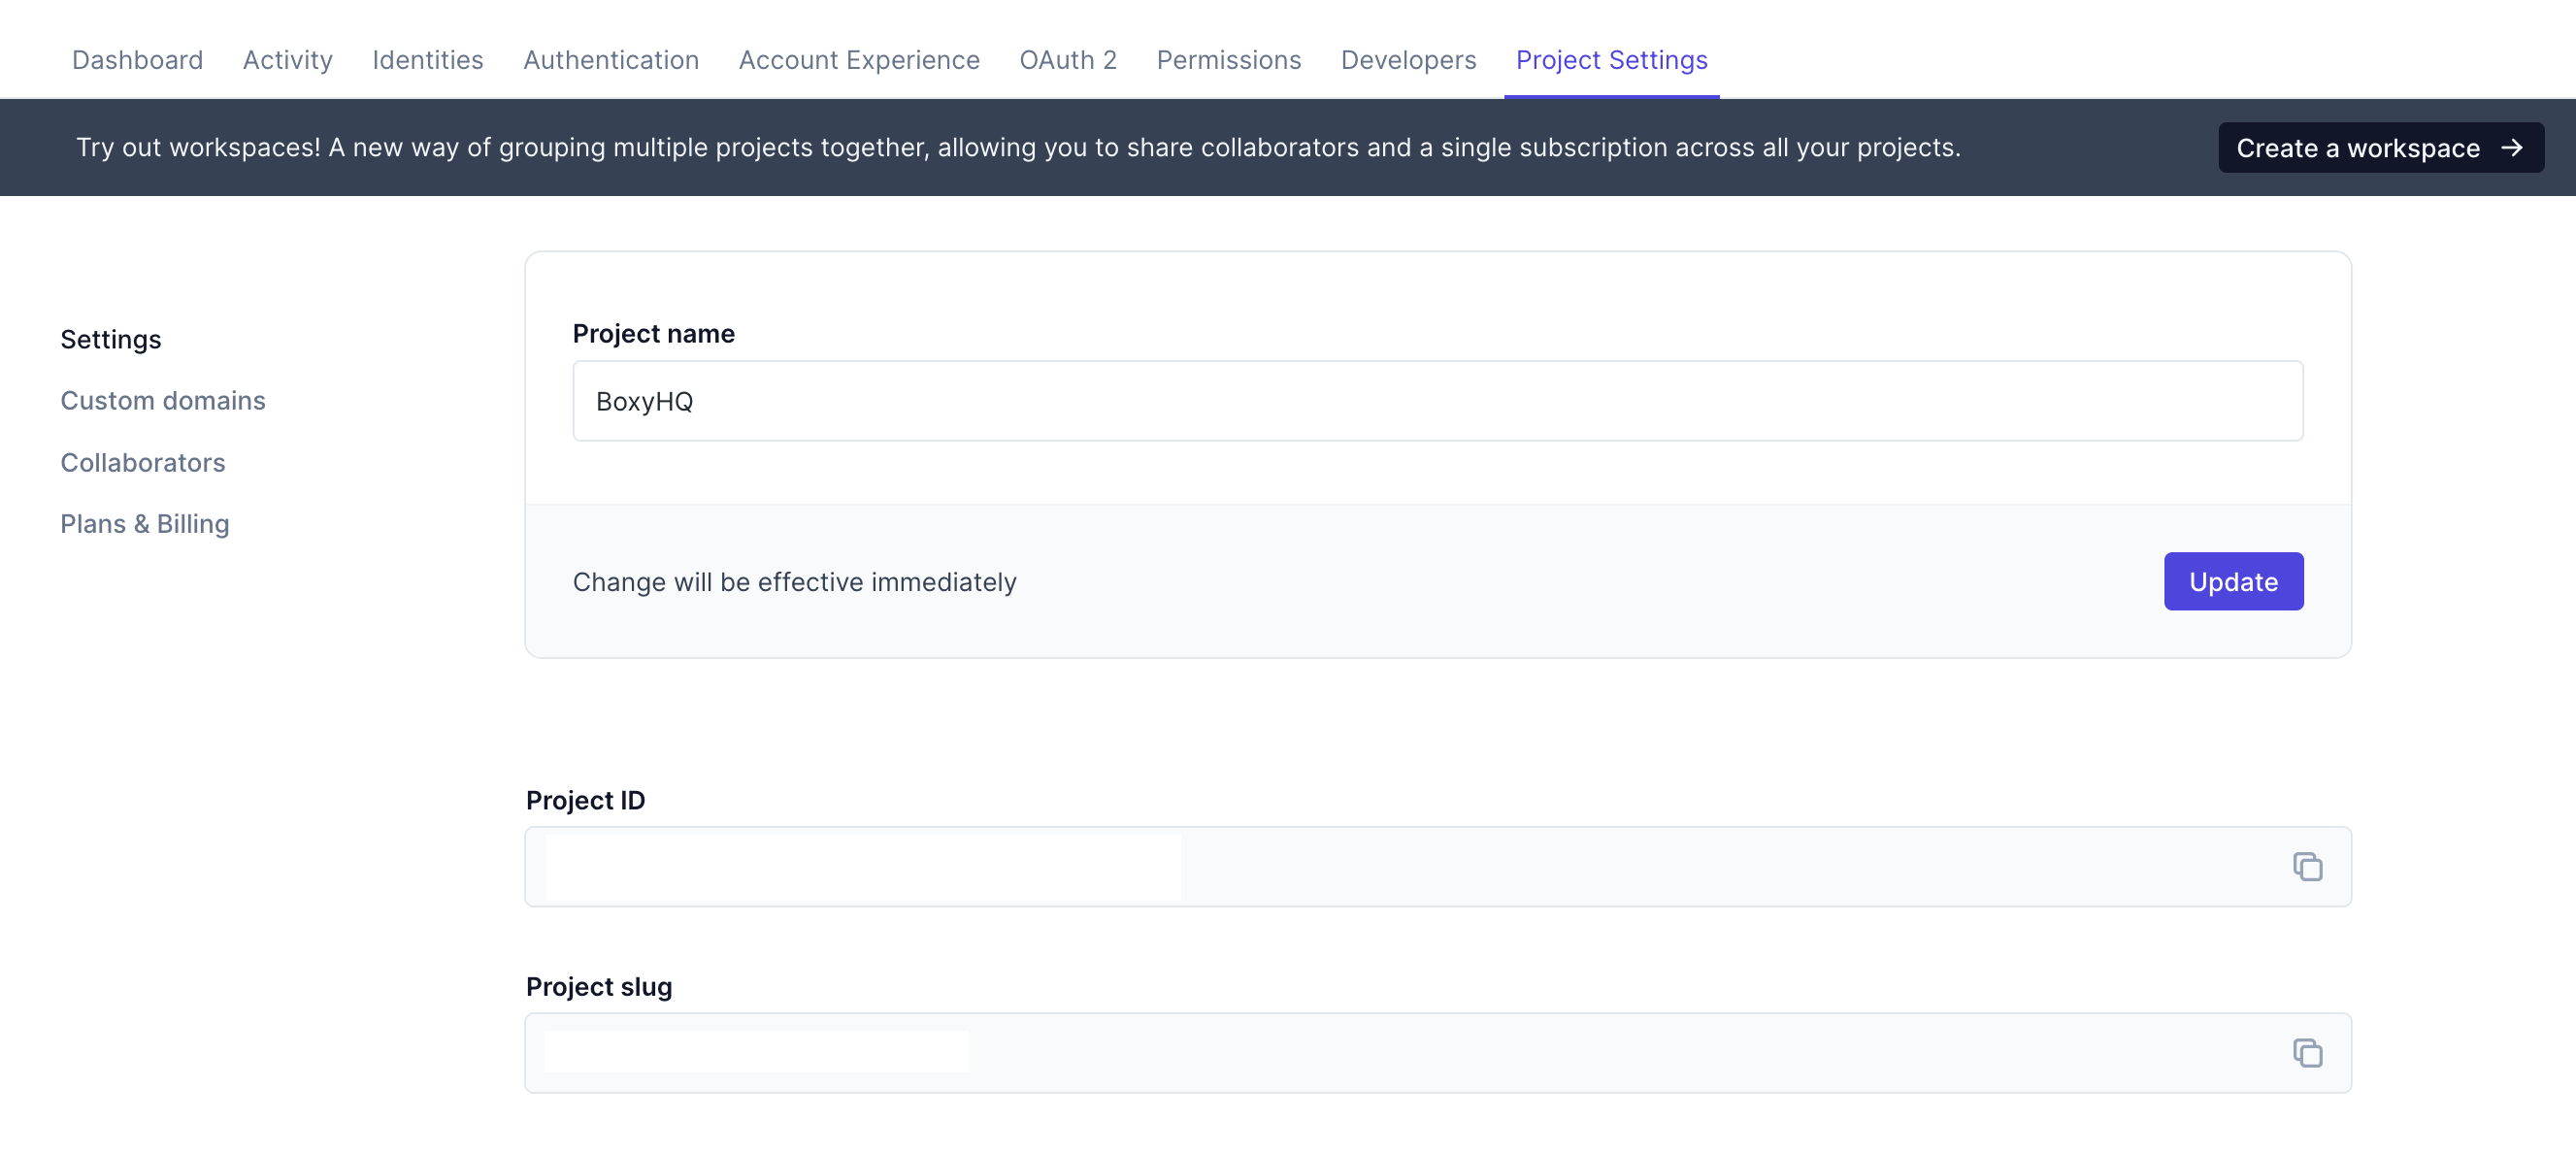Open the Developers tab
This screenshot has width=2576, height=1153.
[1407, 60]
